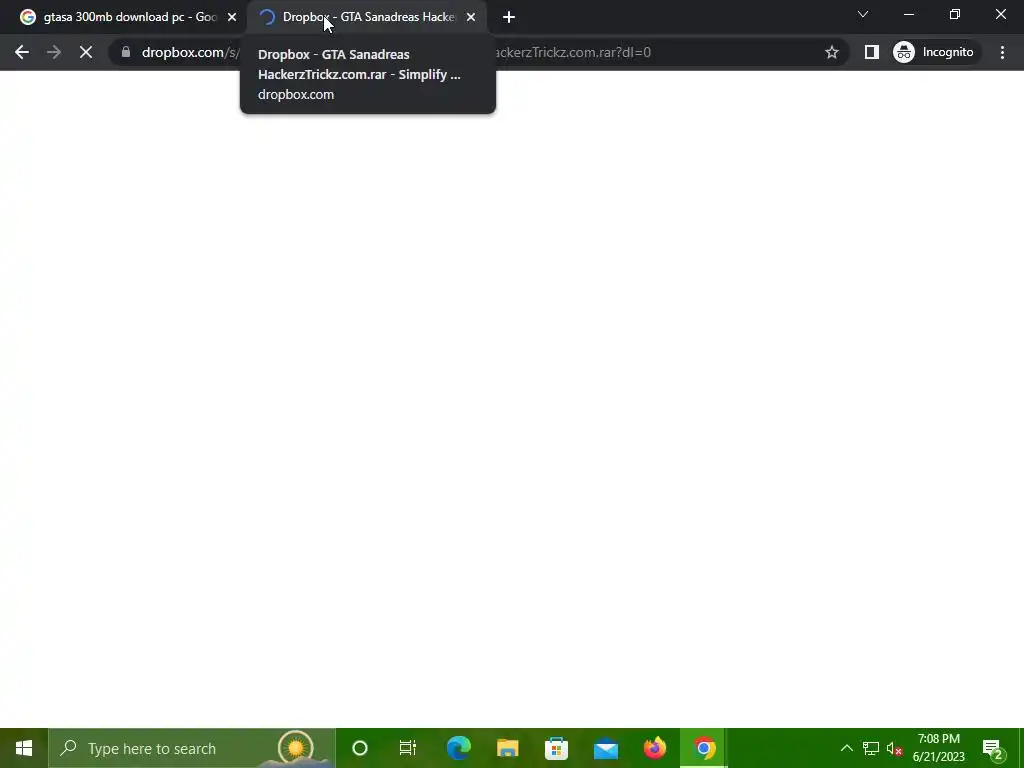Close the gtasa 300mb download tab
The height and width of the screenshot is (768, 1024).
pos(232,17)
